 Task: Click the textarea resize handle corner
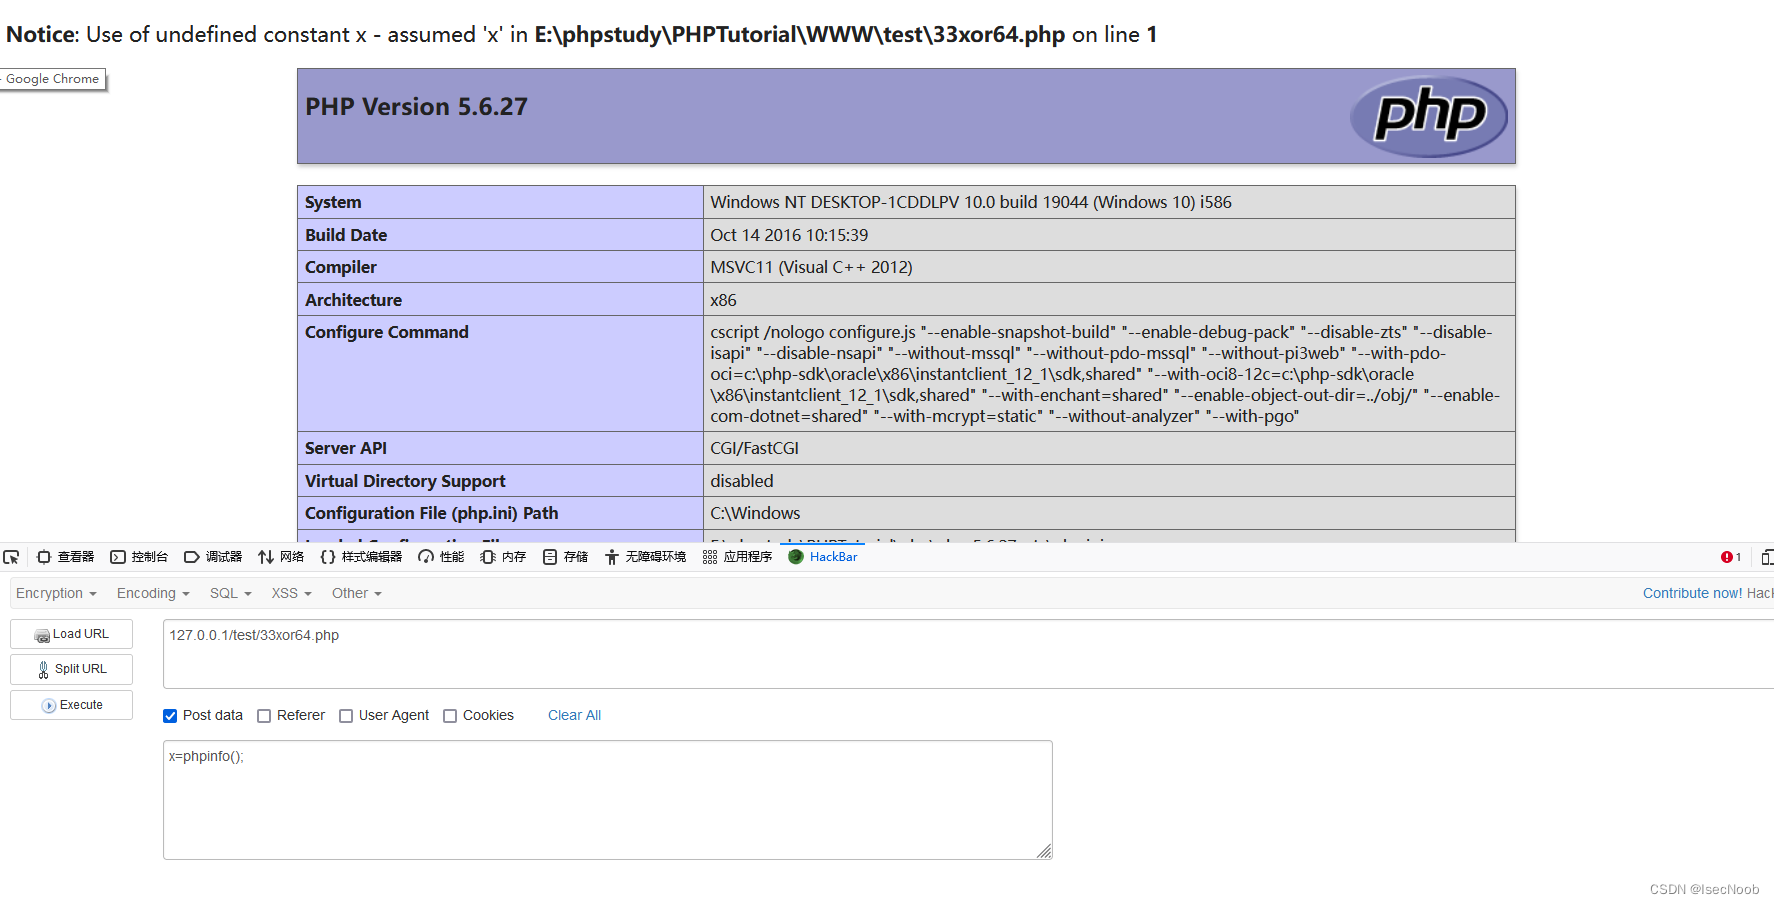(1044, 851)
